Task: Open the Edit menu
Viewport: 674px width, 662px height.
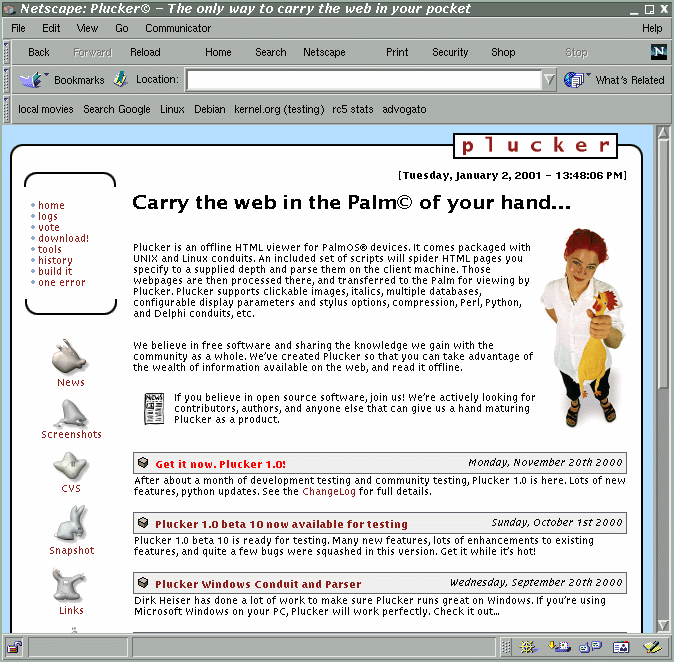Action: [51, 28]
